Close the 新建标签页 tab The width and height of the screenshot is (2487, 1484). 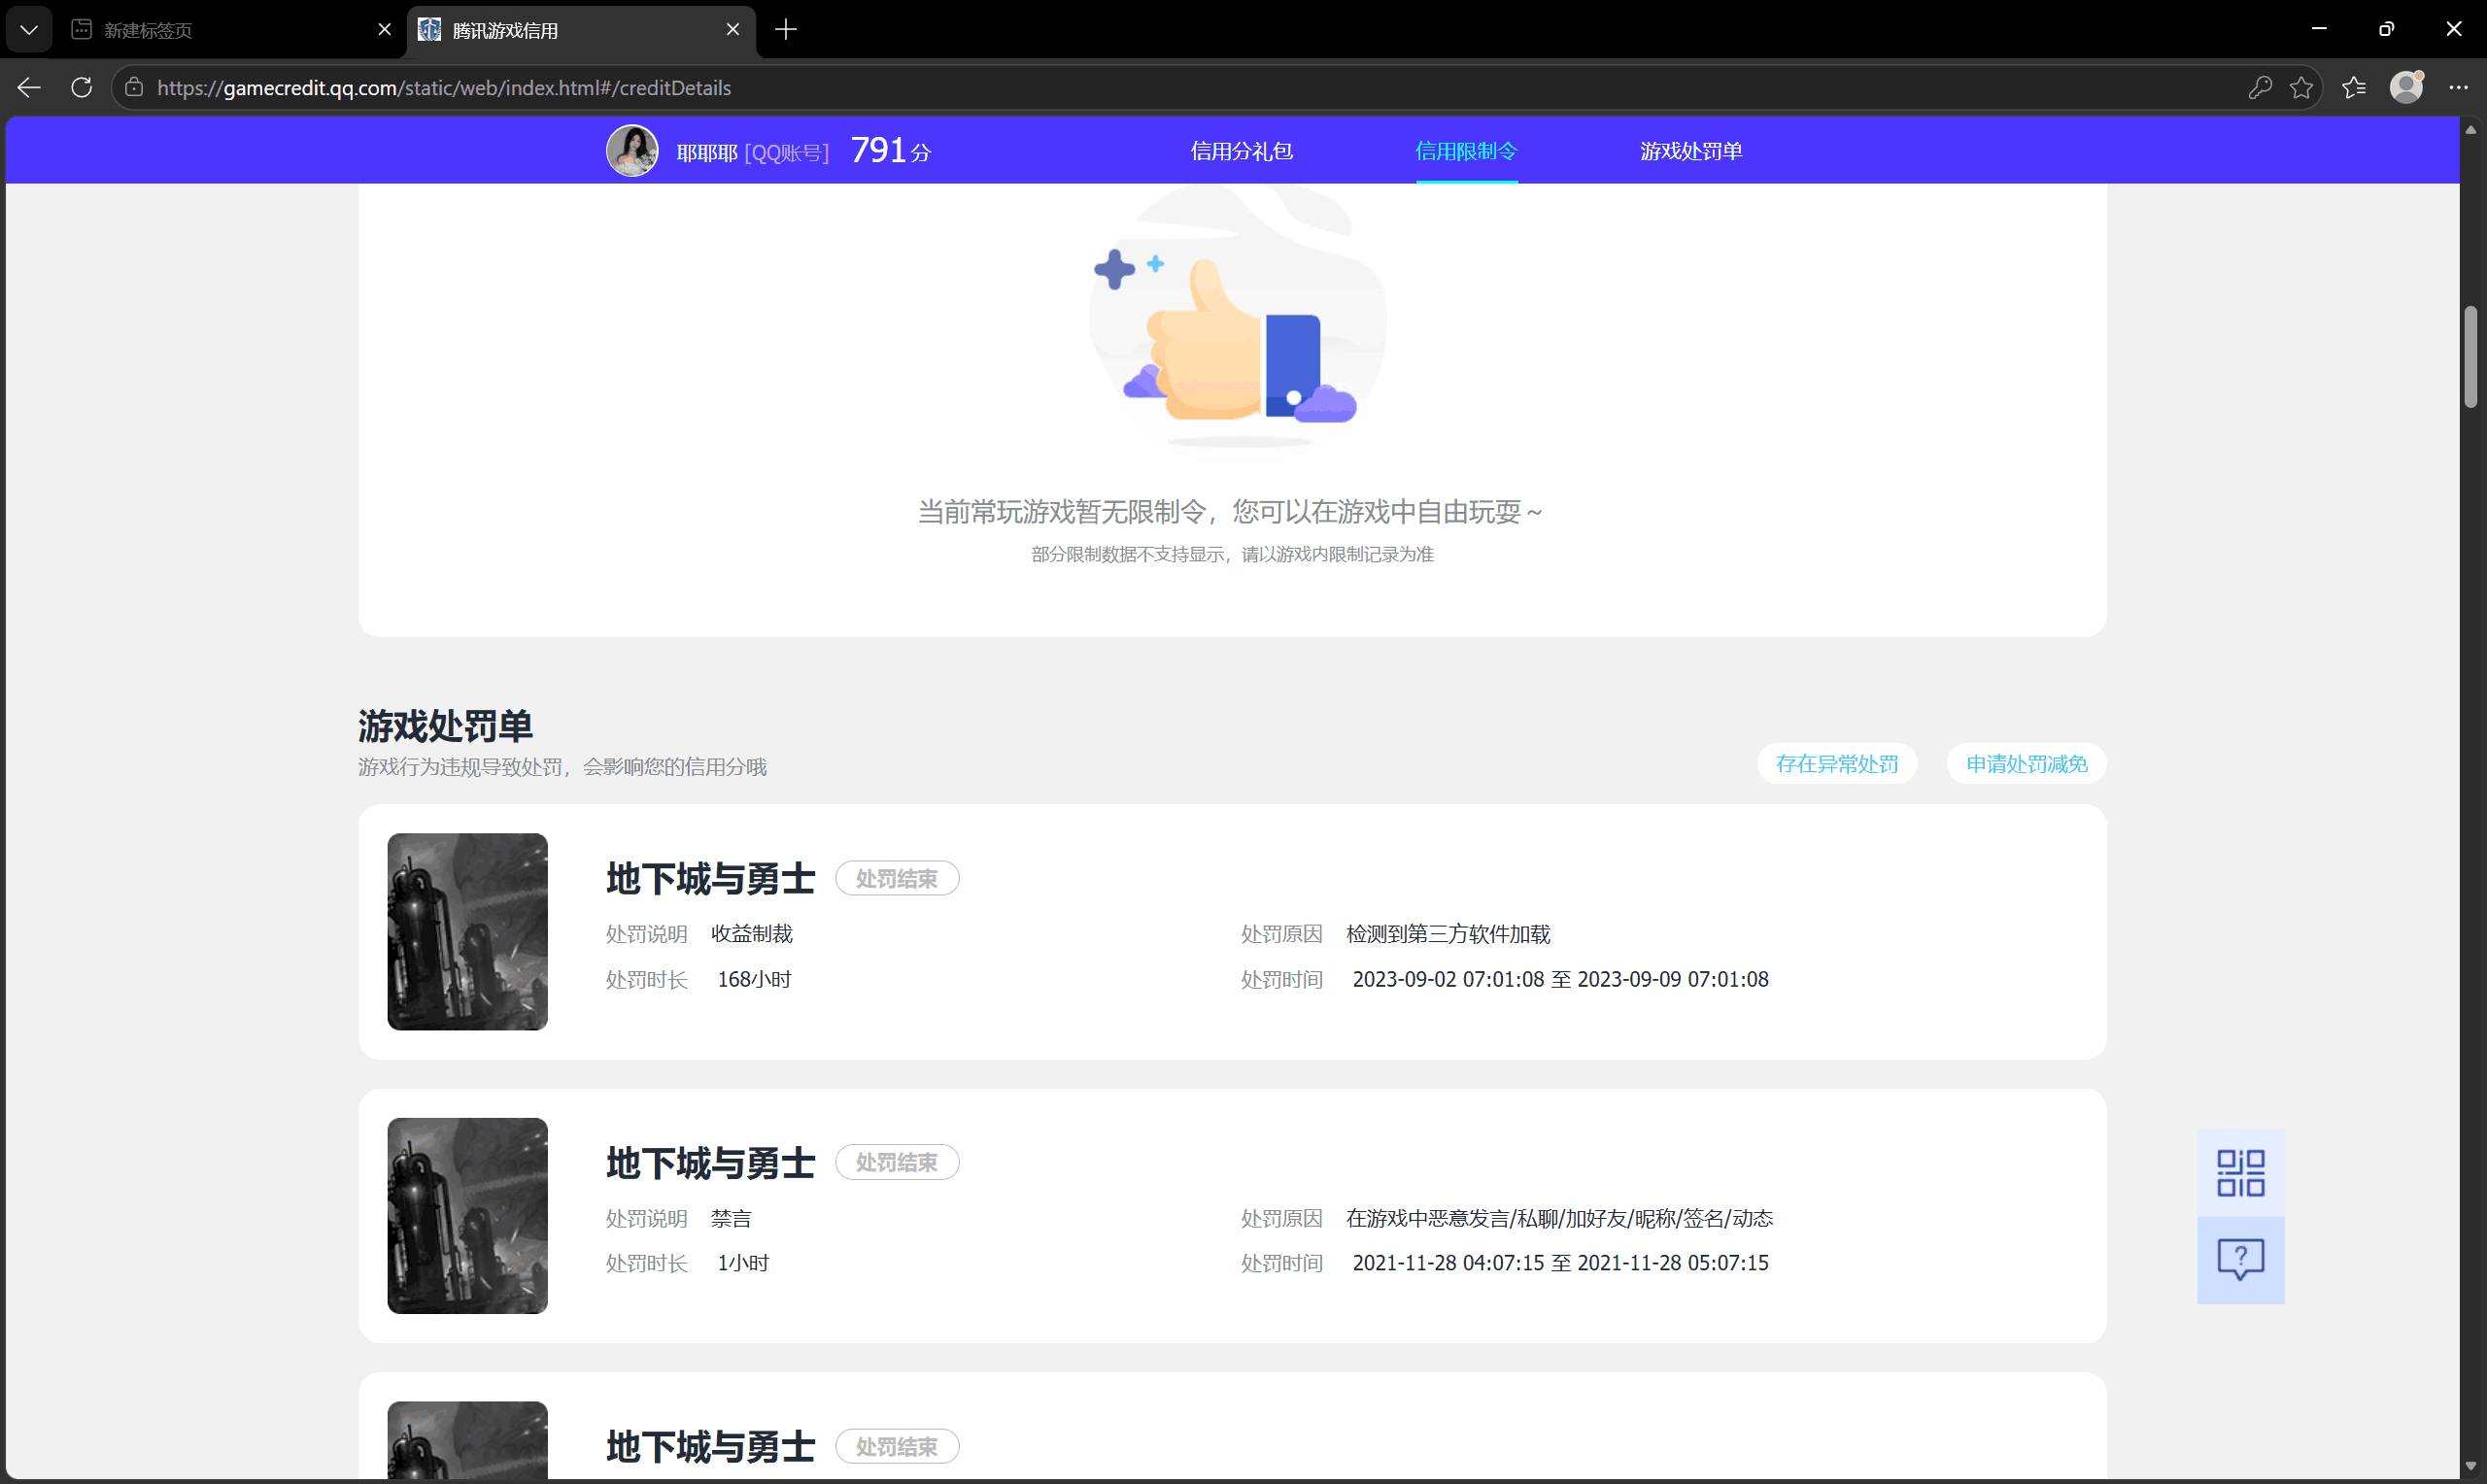384,30
